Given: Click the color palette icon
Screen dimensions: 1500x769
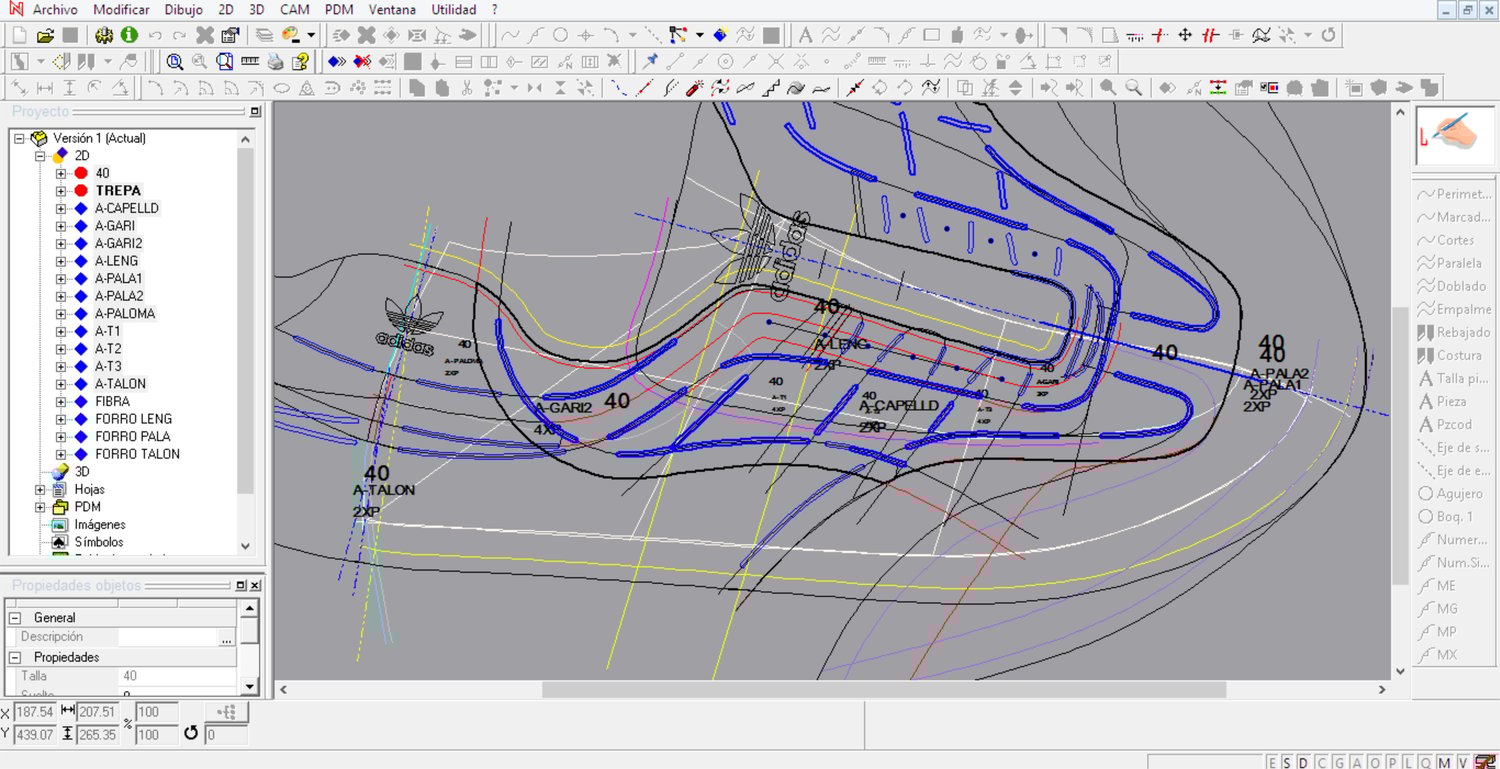Looking at the screenshot, I should [292, 35].
